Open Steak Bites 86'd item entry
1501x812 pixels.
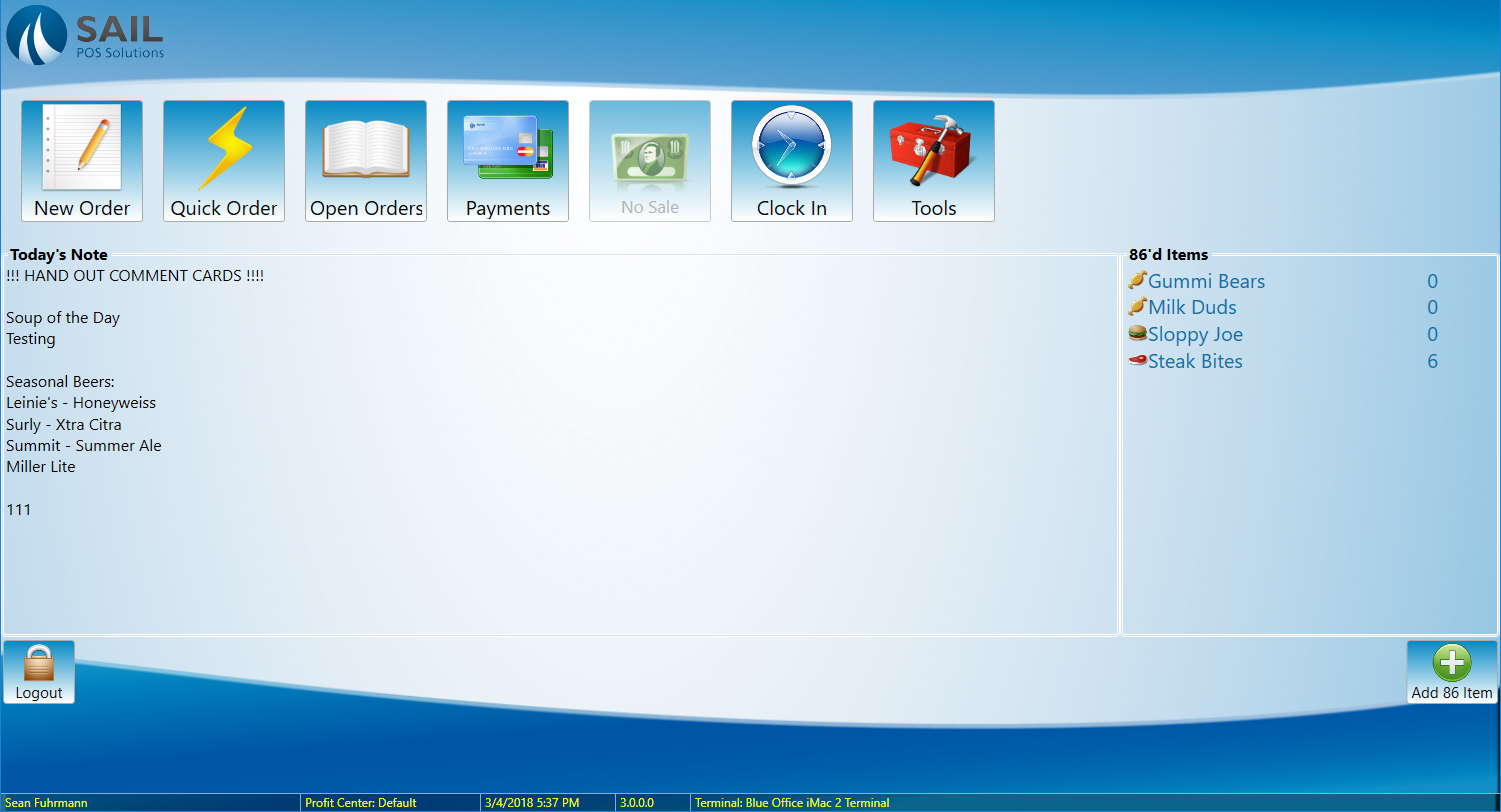pyautogui.click(x=1195, y=362)
